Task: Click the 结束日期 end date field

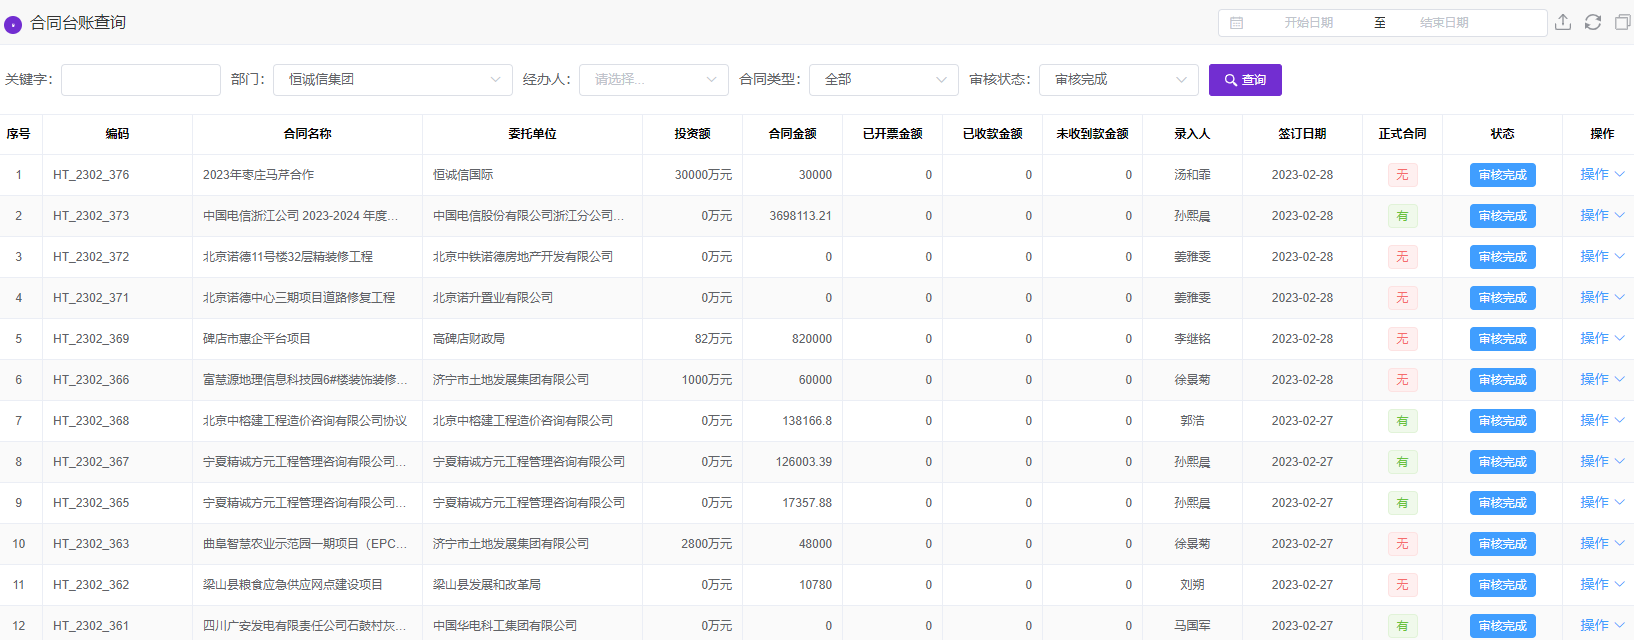Action: click(1444, 23)
